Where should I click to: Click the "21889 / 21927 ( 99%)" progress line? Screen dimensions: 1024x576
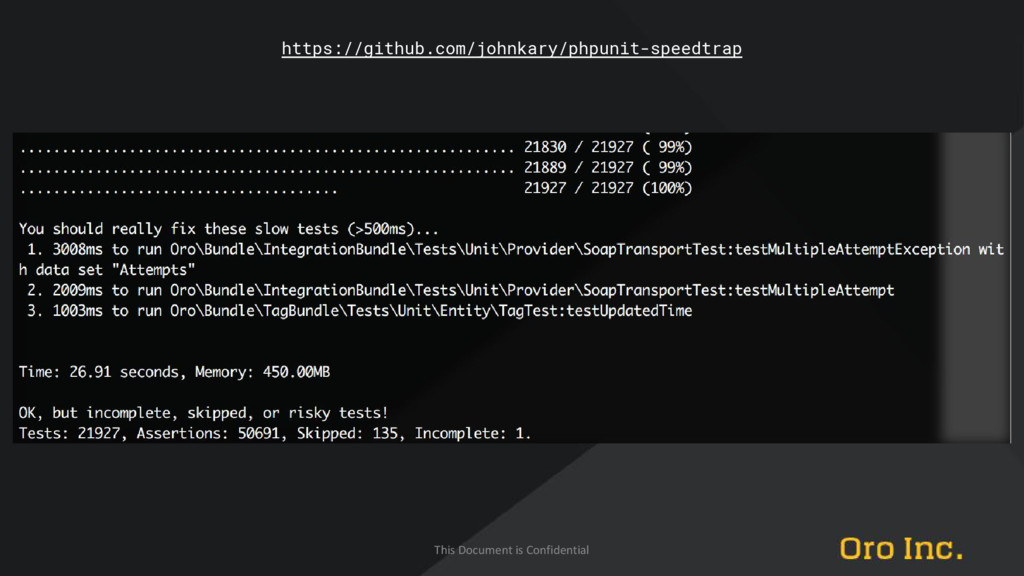[x=356, y=168]
